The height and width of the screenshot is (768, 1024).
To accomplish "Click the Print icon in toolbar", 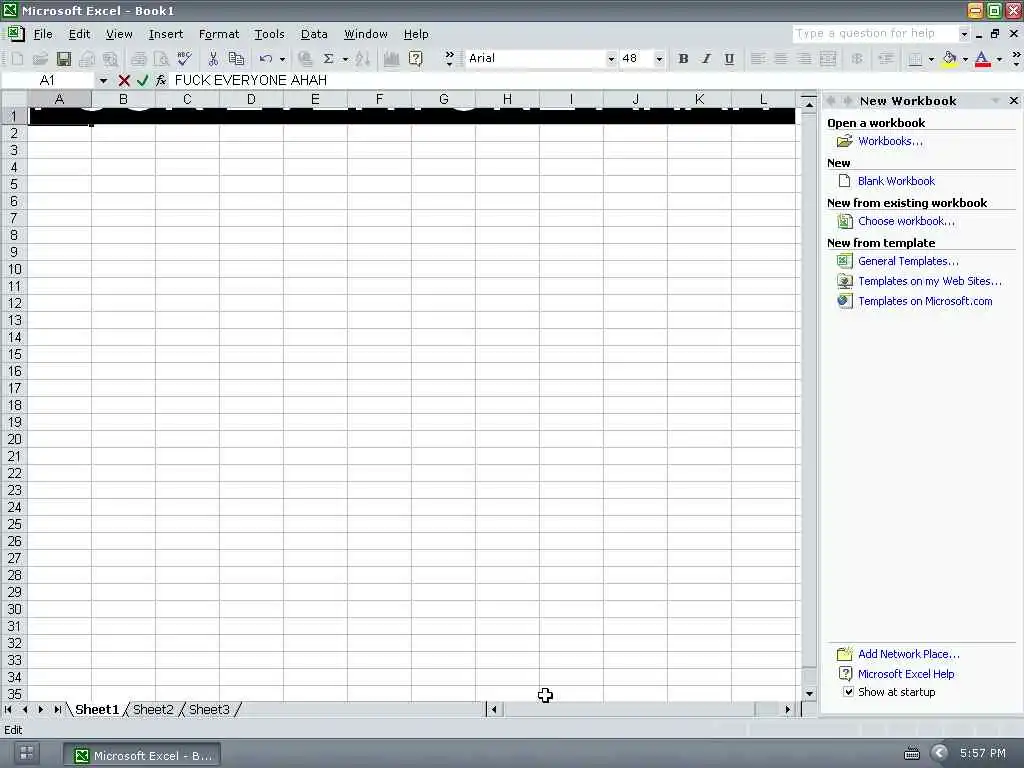I will tap(138, 59).
